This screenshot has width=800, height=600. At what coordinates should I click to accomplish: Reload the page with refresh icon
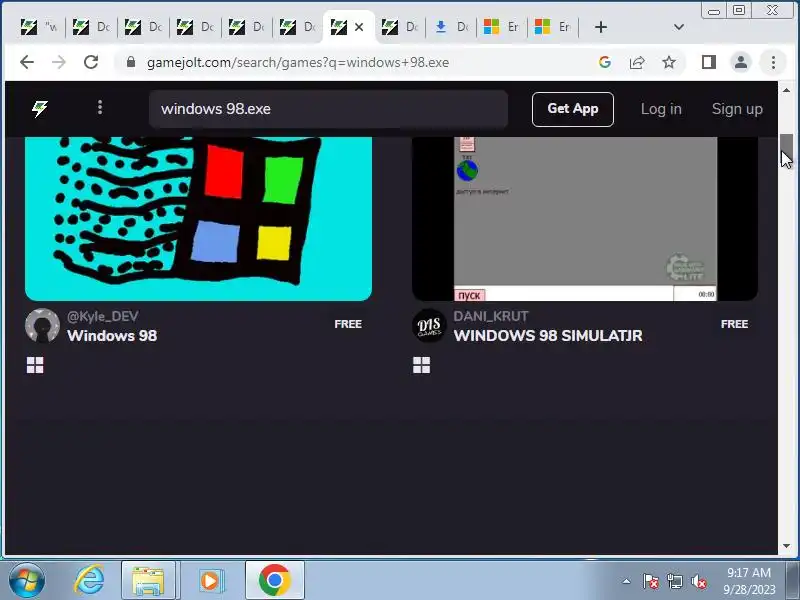(91, 62)
